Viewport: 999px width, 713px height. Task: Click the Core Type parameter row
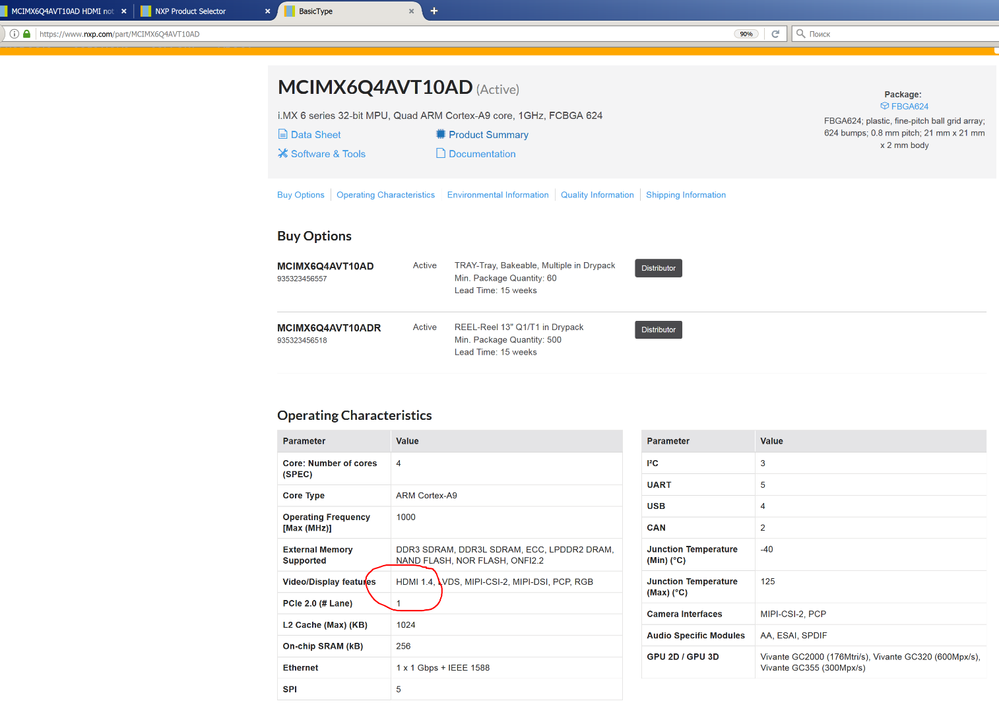(450, 496)
